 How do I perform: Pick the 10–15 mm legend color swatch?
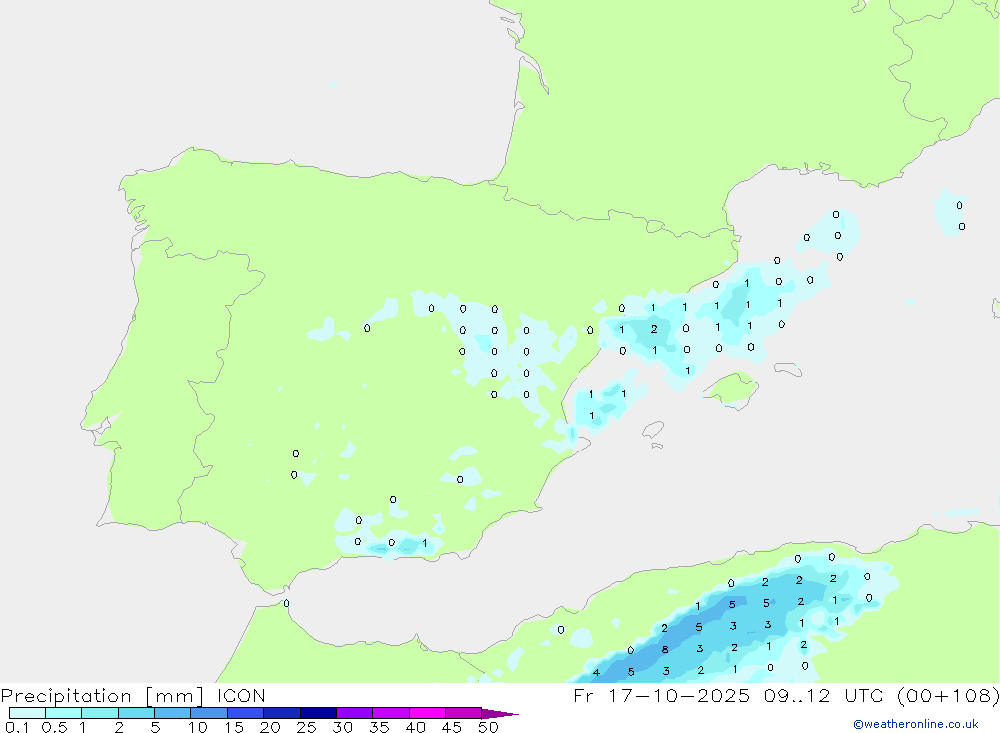tap(209, 713)
